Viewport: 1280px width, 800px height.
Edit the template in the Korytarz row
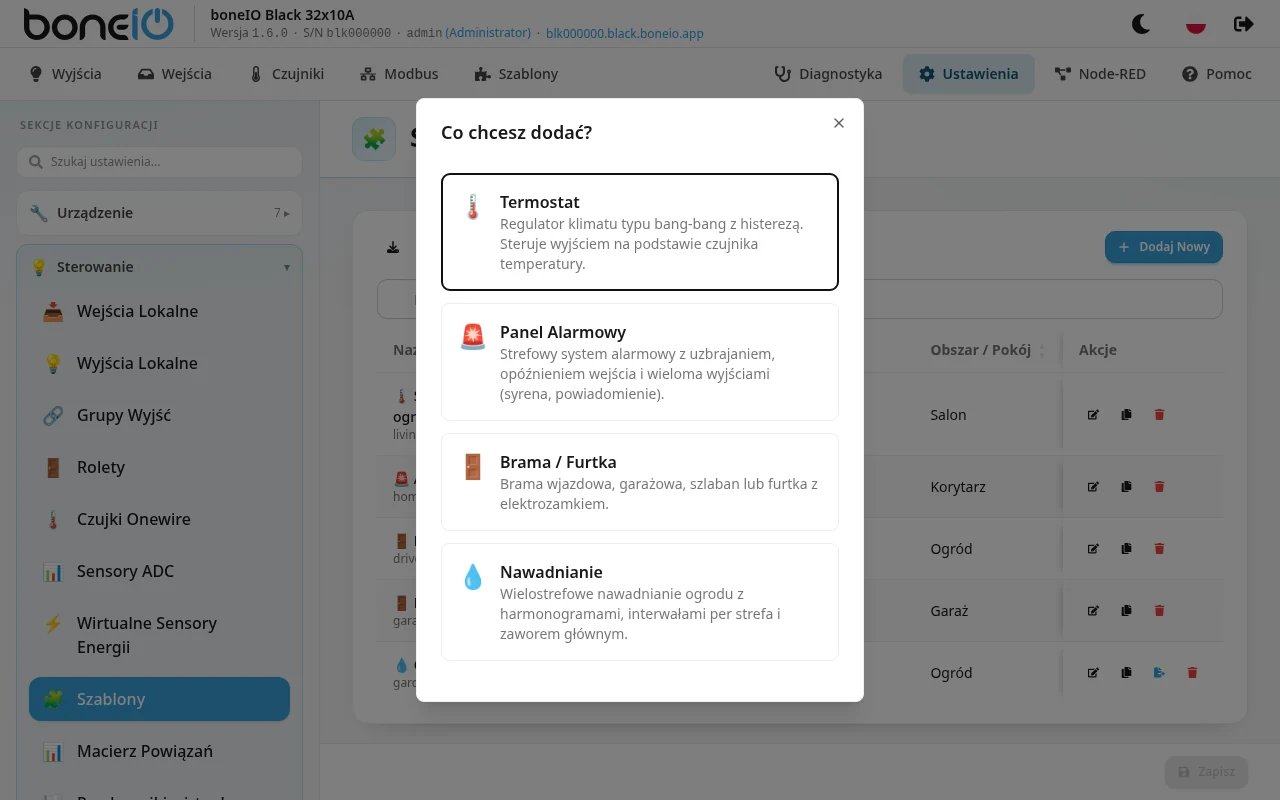tap(1093, 486)
